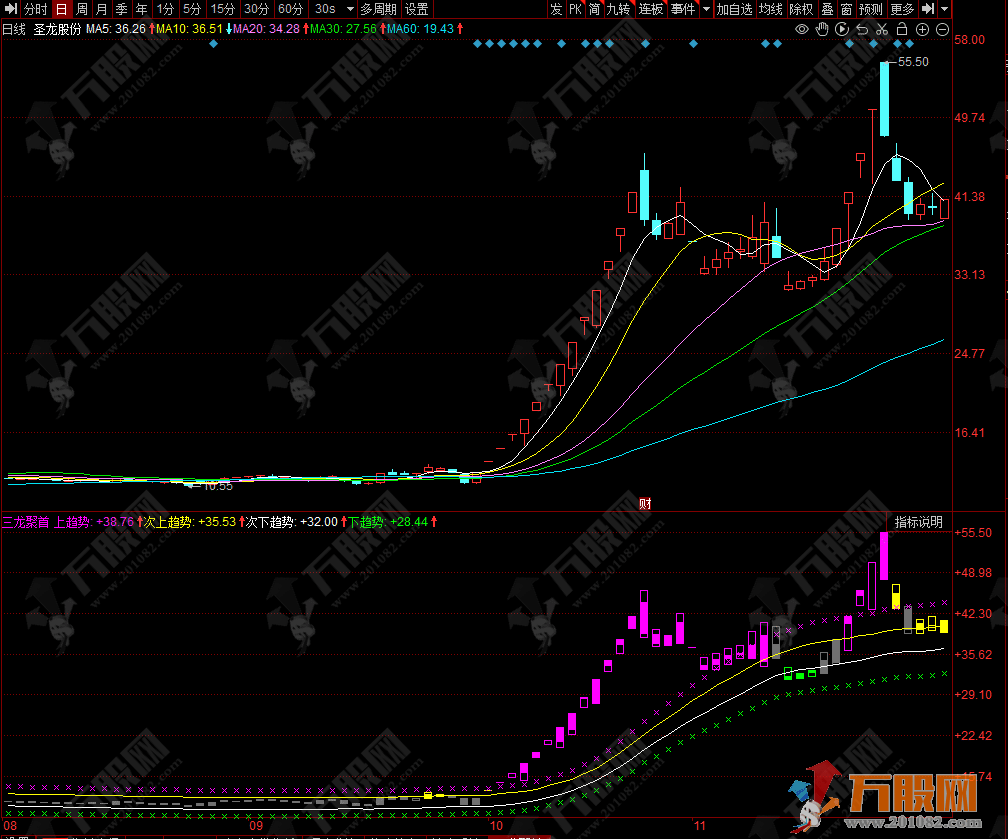Click the tall cyan candlestick at the peak

tap(885, 99)
